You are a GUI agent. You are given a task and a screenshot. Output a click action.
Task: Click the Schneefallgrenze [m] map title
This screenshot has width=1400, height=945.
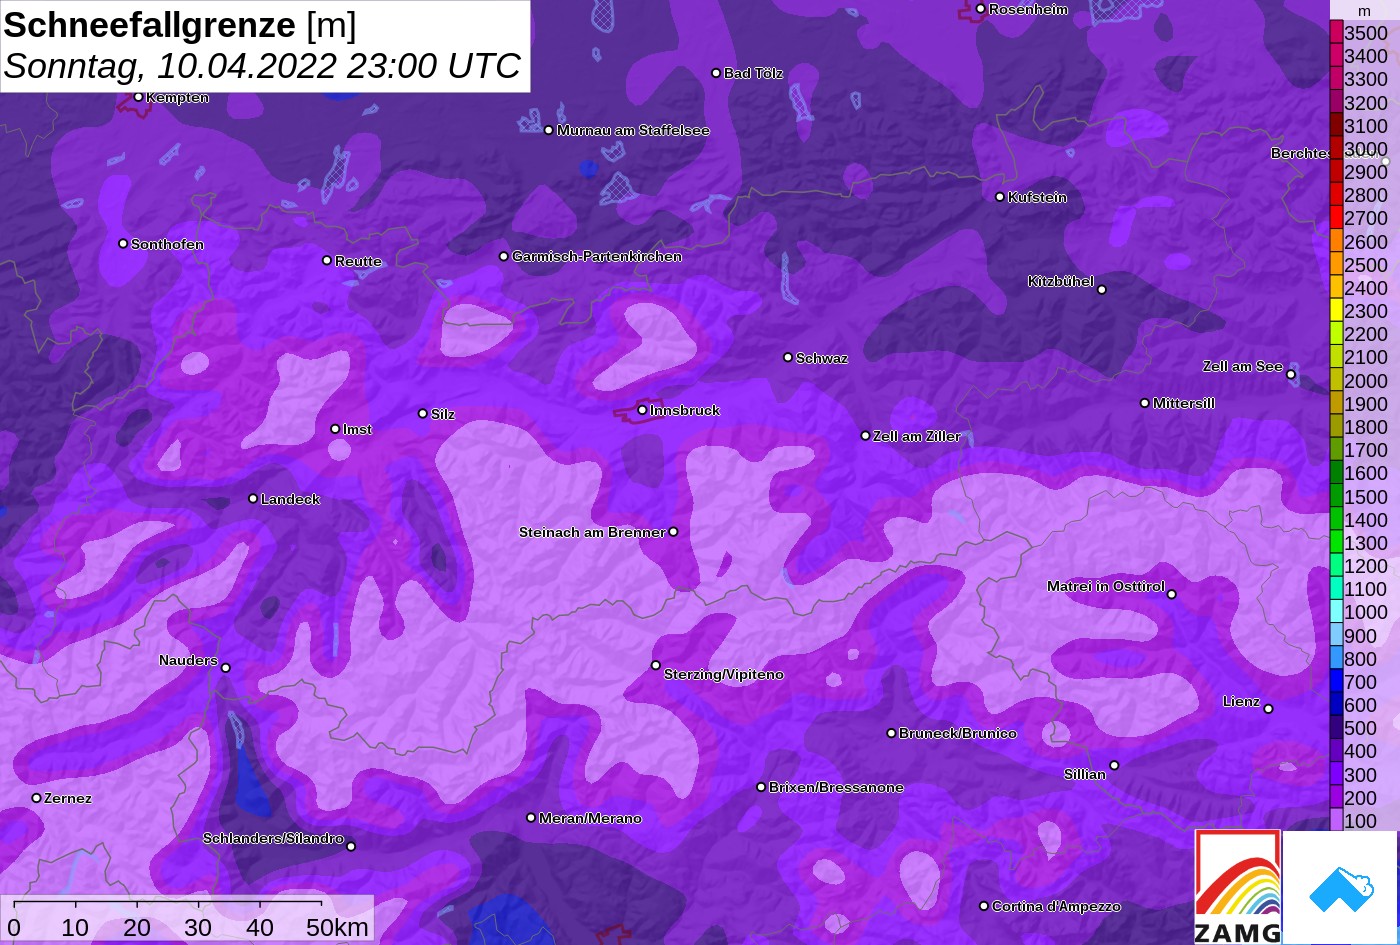click(x=180, y=25)
